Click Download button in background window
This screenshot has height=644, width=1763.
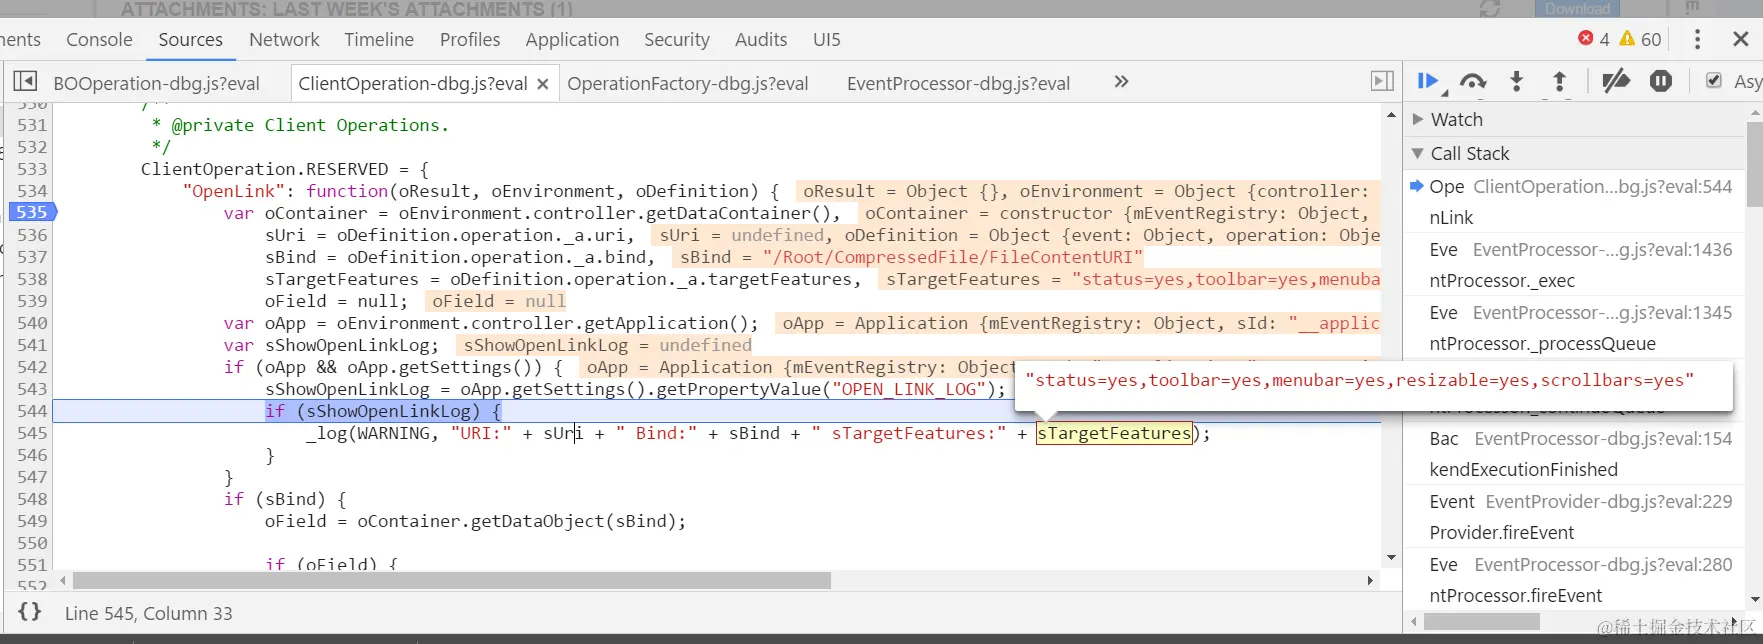(1577, 8)
